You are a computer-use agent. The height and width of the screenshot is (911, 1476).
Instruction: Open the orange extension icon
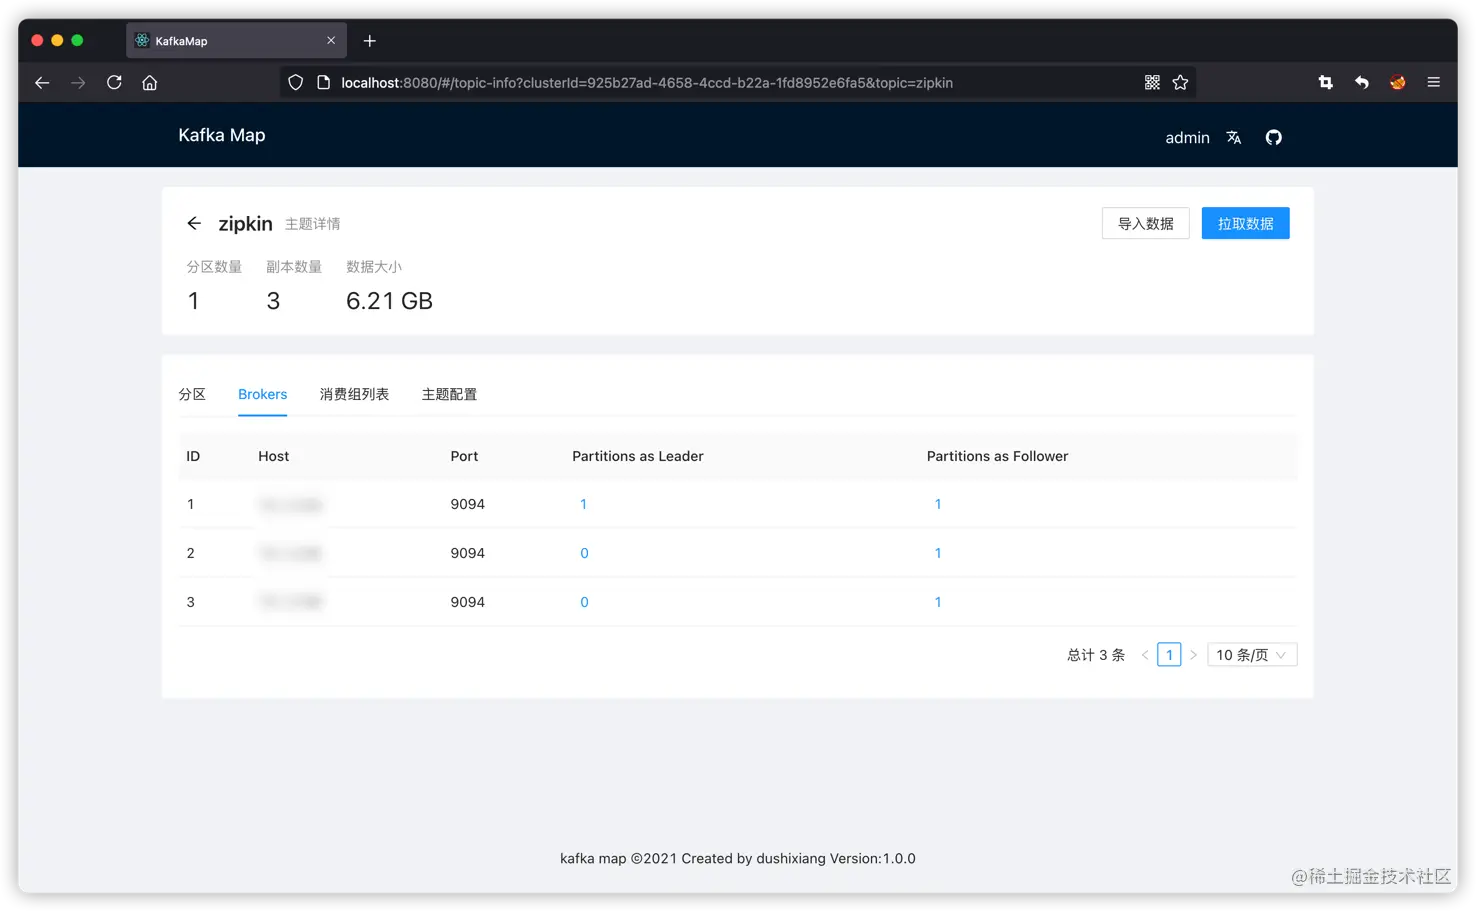(x=1398, y=83)
